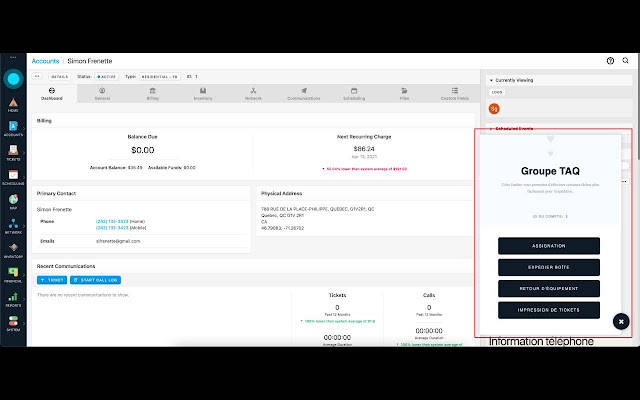Click the Assignation button

tap(549, 246)
